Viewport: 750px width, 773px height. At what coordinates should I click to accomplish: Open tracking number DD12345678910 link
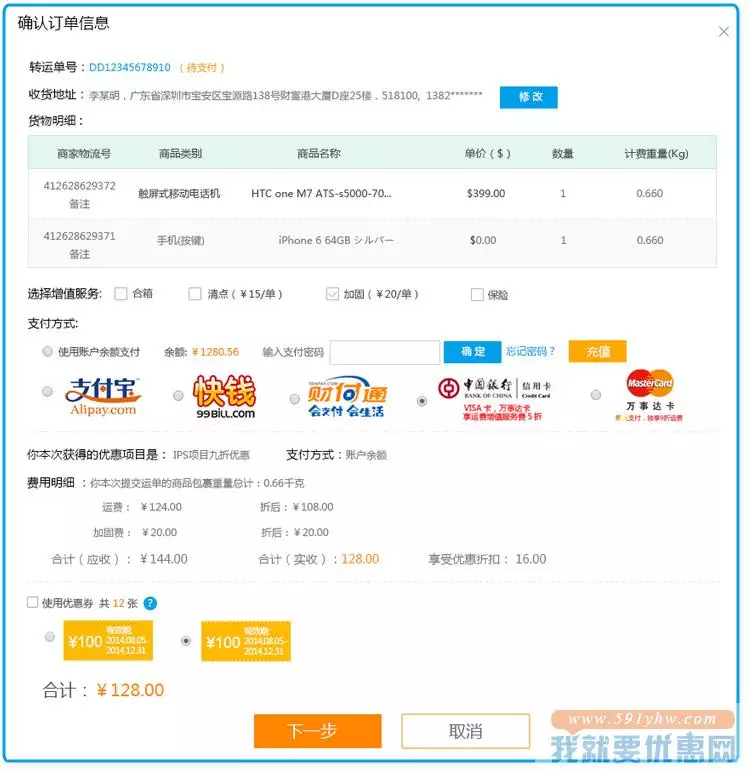click(130, 68)
